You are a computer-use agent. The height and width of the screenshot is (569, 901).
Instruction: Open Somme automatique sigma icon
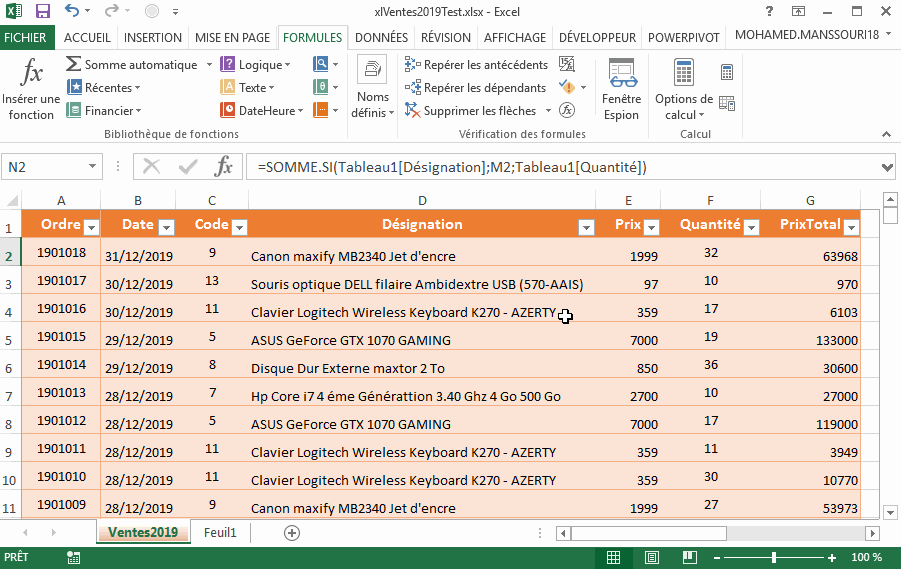click(x=73, y=64)
